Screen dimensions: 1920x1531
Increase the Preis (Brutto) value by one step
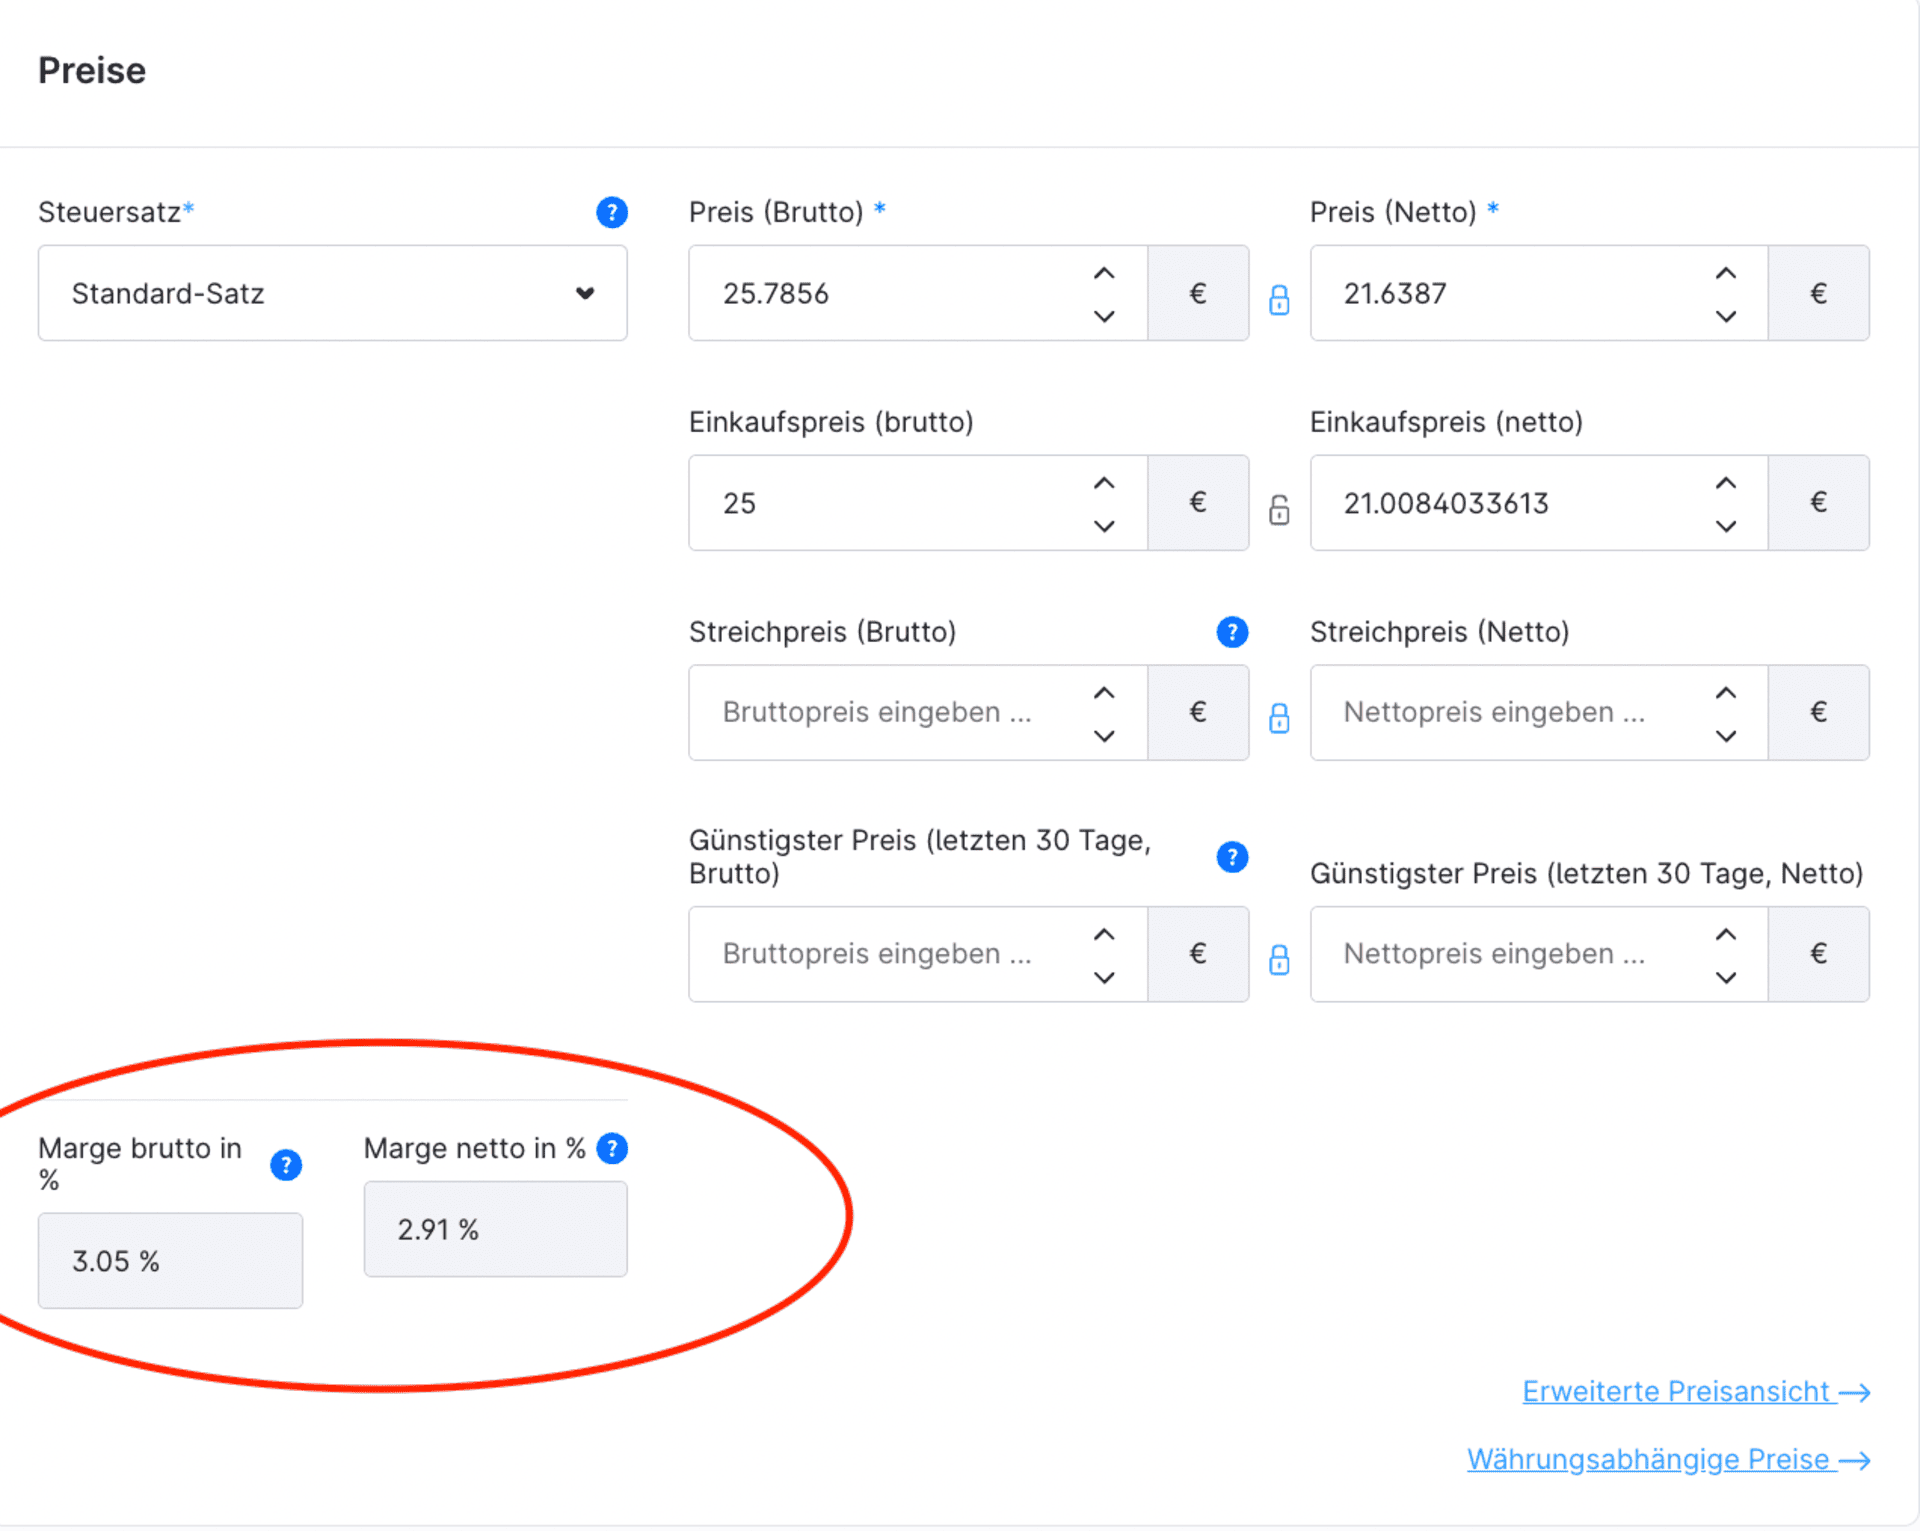[1104, 273]
